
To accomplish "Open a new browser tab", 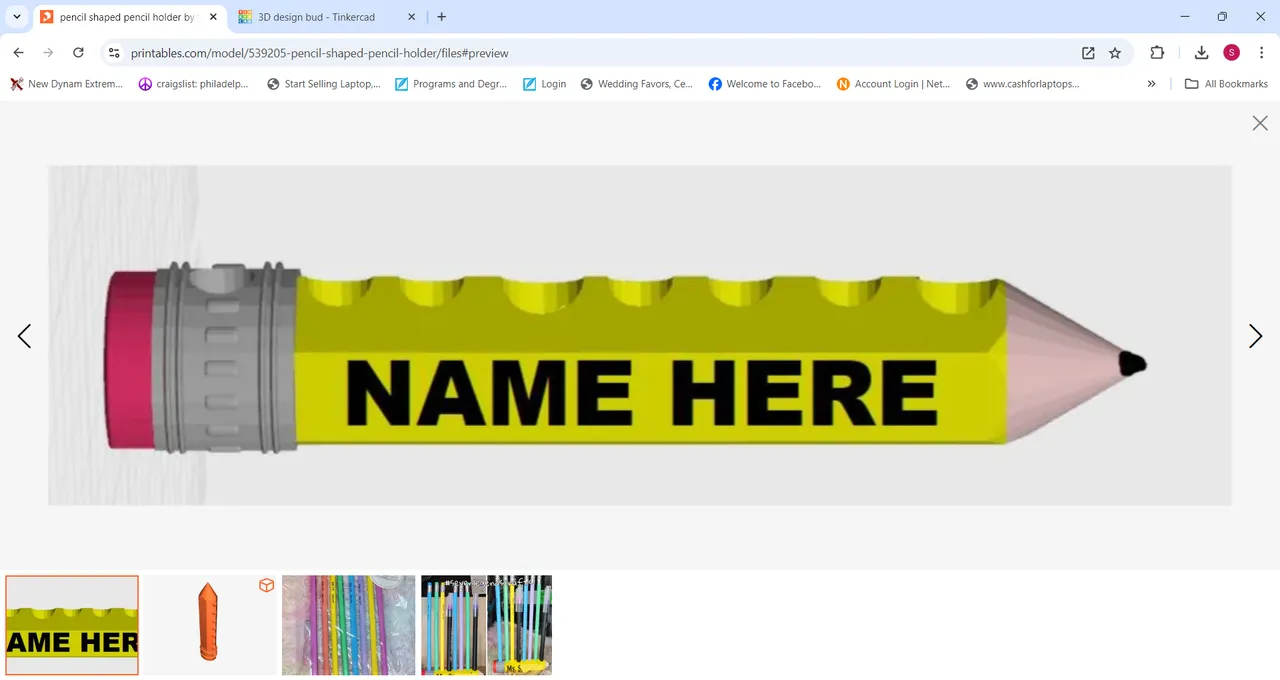I will [x=442, y=17].
